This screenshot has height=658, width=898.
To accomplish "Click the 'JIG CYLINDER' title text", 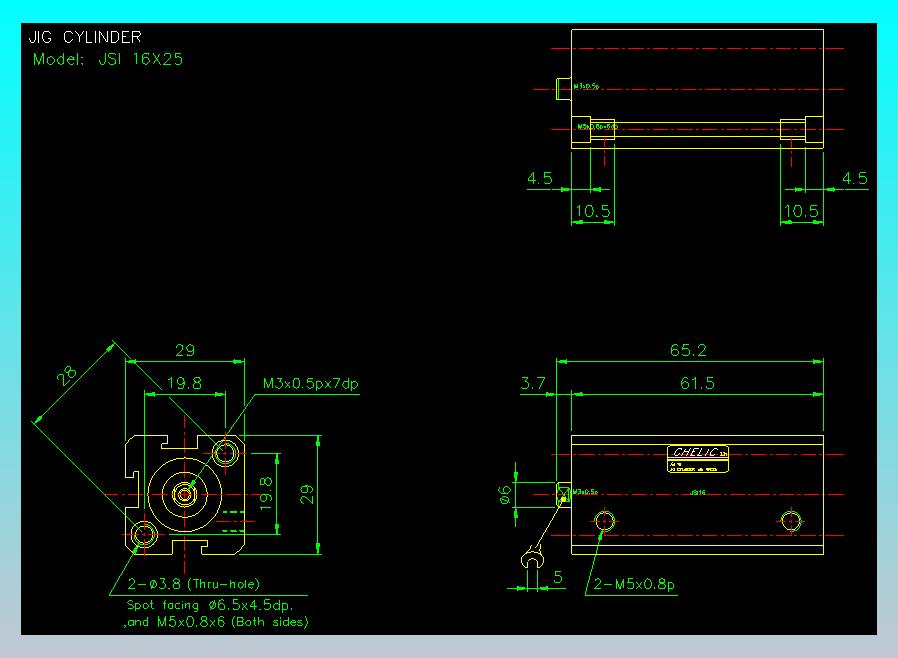I will [85, 37].
